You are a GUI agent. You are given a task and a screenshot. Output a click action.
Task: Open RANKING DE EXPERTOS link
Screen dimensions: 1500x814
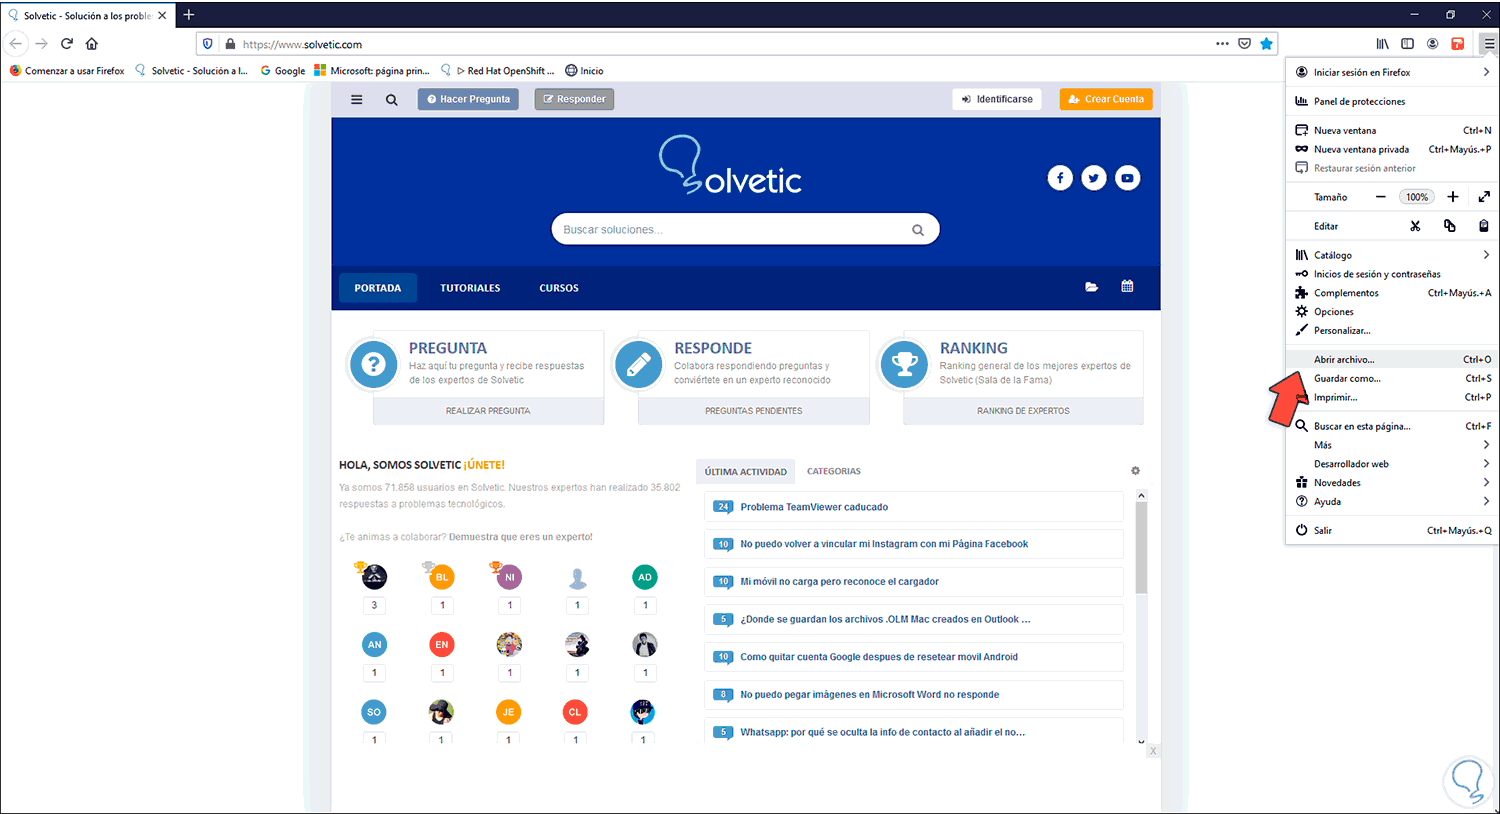(1023, 411)
